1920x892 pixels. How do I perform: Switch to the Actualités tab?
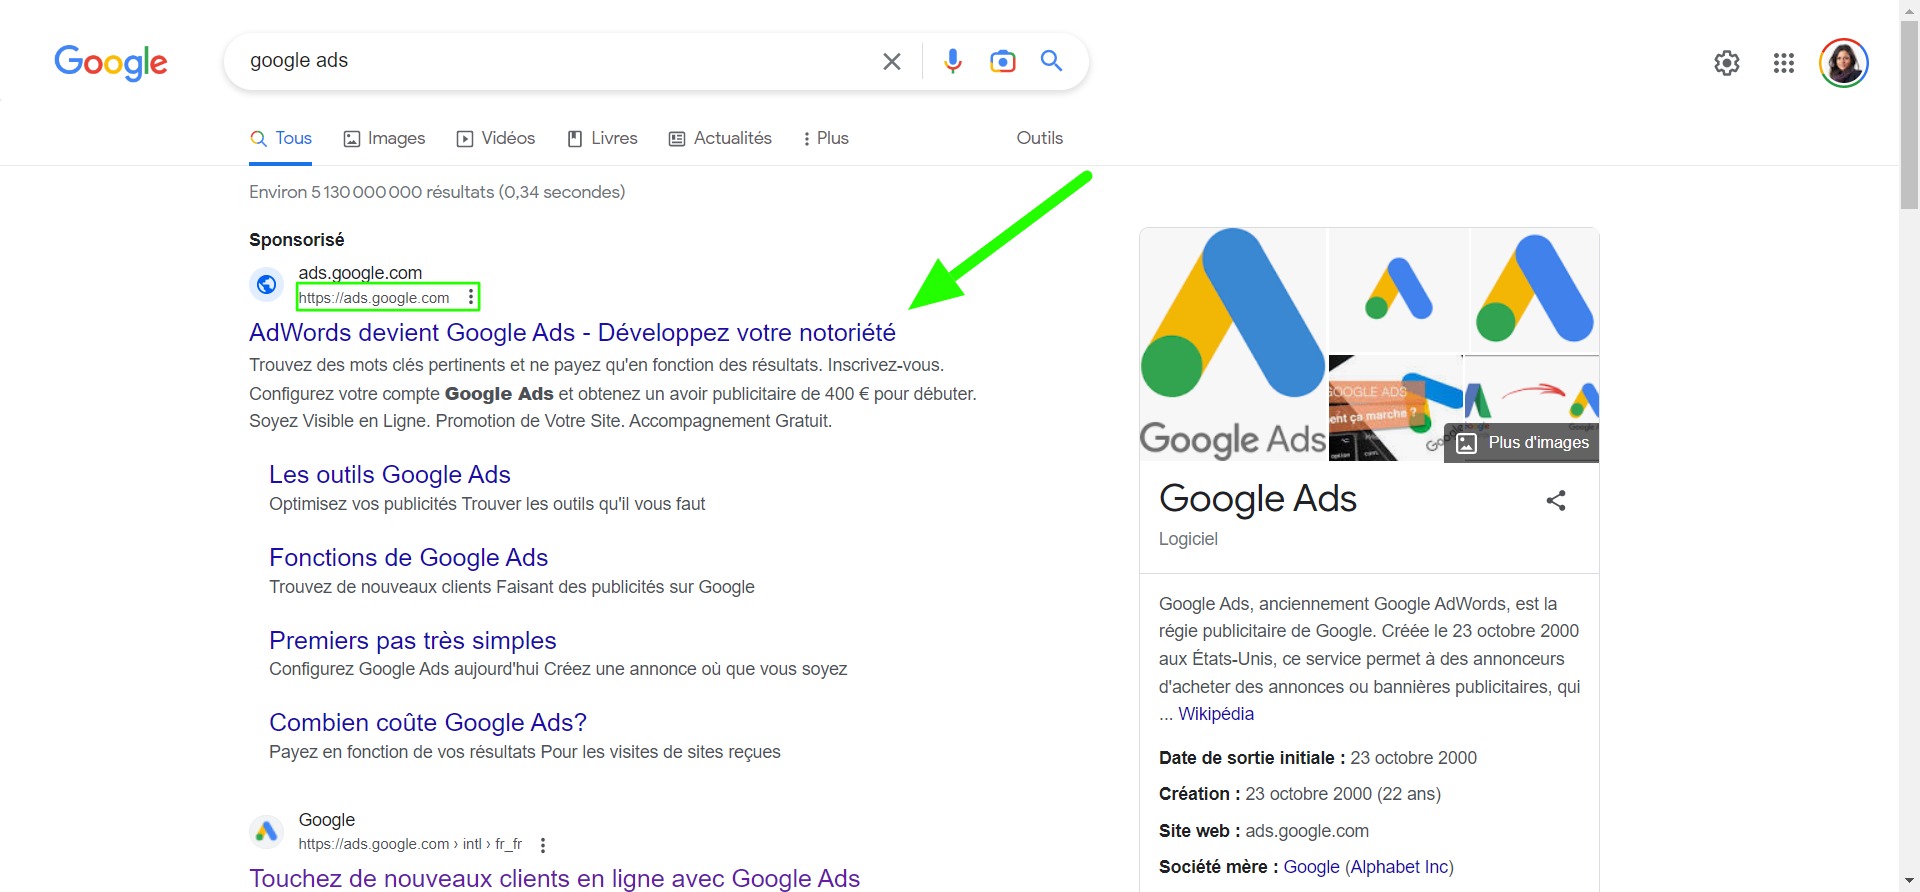720,139
